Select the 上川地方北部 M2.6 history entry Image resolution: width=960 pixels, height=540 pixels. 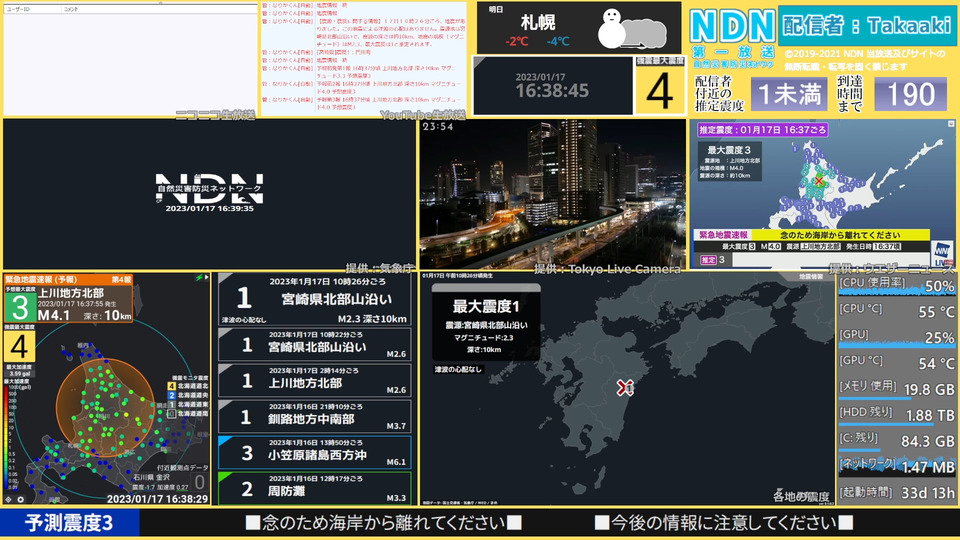(315, 380)
